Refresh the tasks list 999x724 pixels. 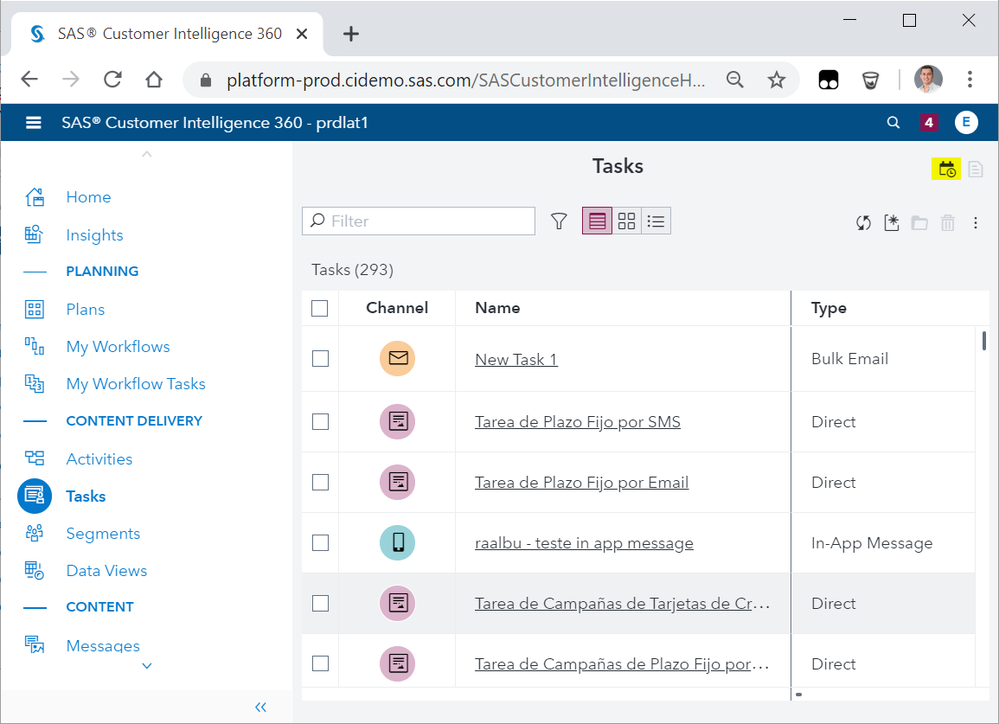[x=863, y=223]
